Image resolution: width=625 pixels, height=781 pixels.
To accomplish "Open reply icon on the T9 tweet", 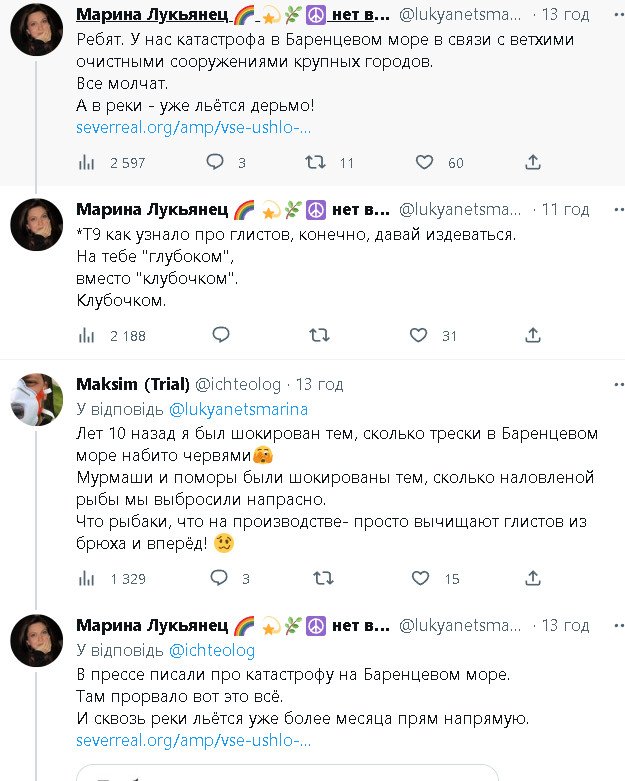I will point(220,335).
